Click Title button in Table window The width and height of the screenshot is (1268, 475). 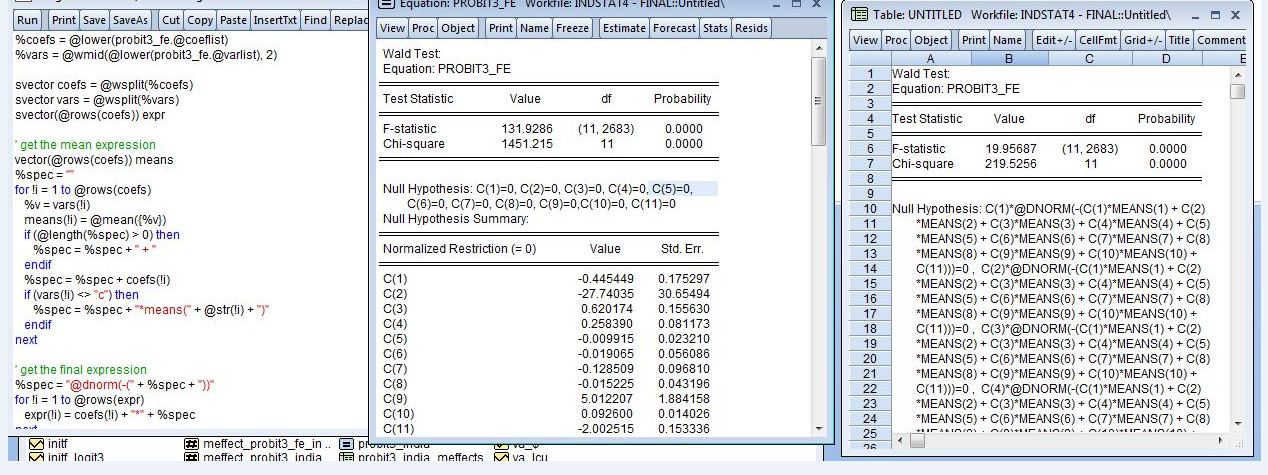coord(1180,40)
